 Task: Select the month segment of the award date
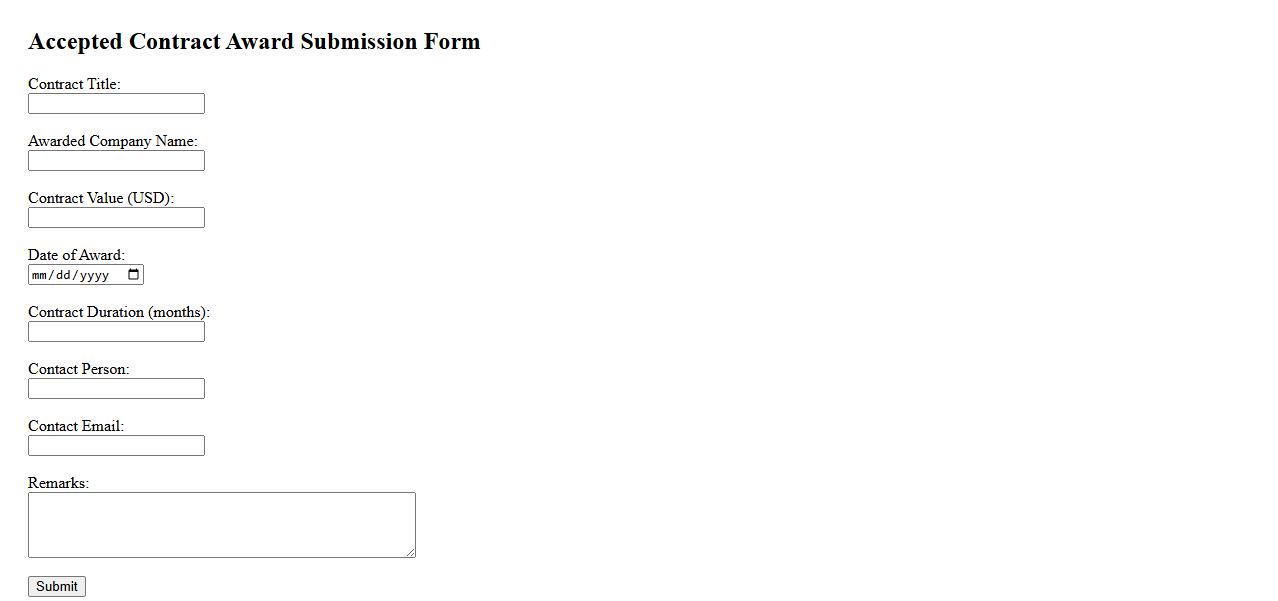pyautogui.click(x=40, y=275)
